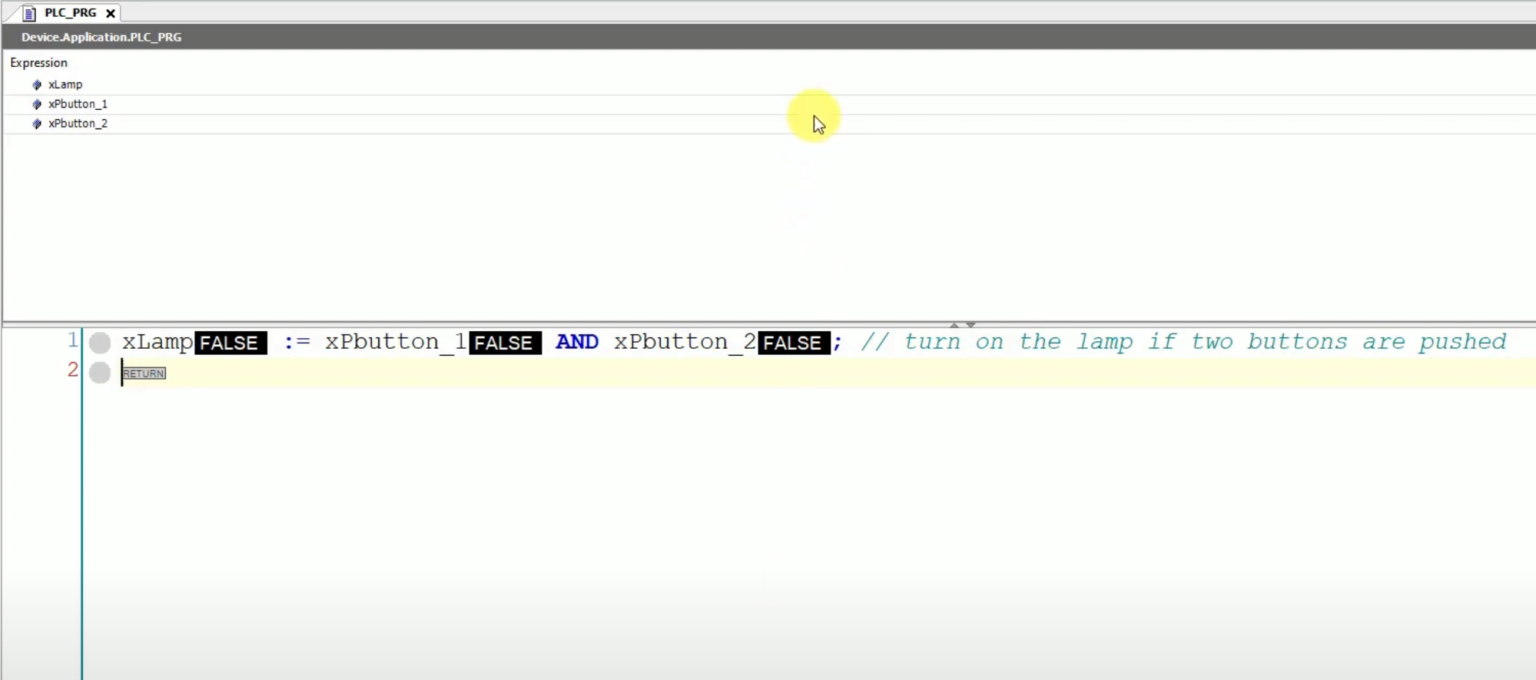Screen dimensions: 1536x680
Task: Toggle the breakpoint circle on line 1
Action: pos(100,343)
